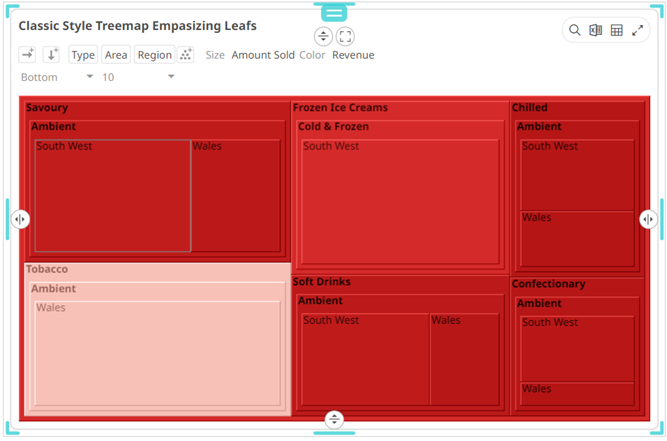
Task: Click Ambient header under Soft Drinks
Action: pos(320,301)
